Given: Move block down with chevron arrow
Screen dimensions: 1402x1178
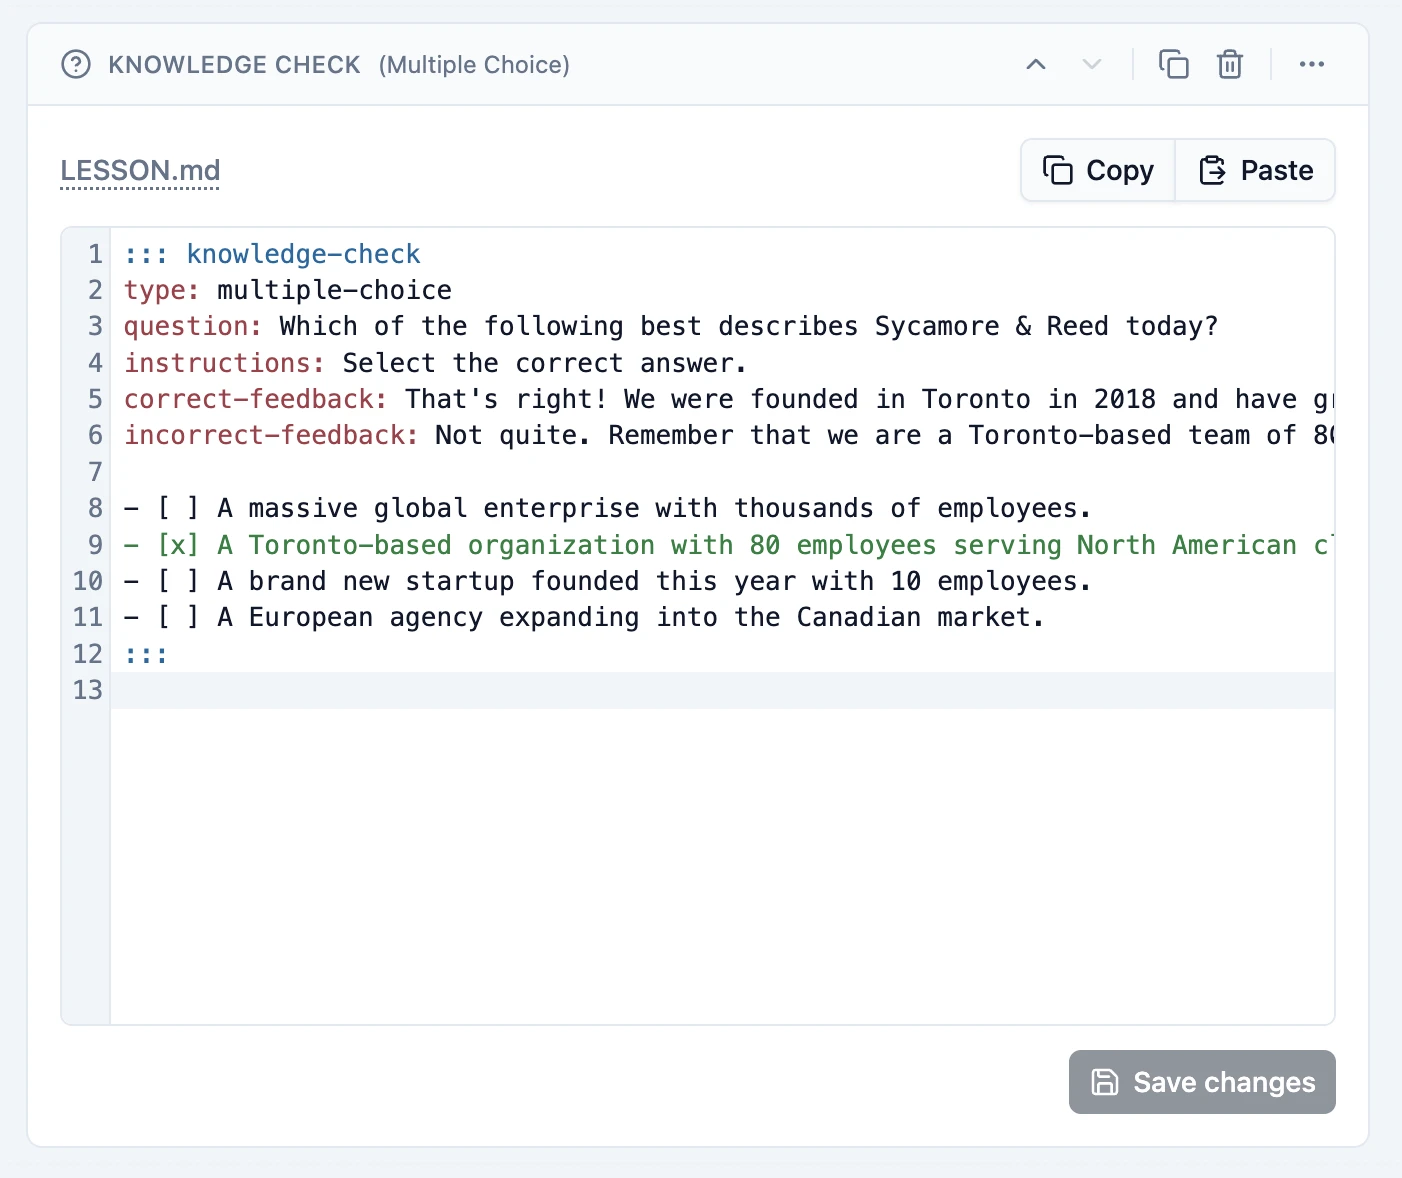Looking at the screenshot, I should pyautogui.click(x=1092, y=65).
